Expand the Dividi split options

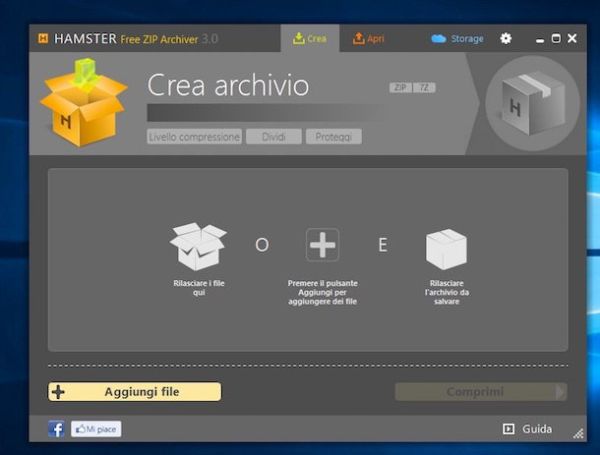273,136
